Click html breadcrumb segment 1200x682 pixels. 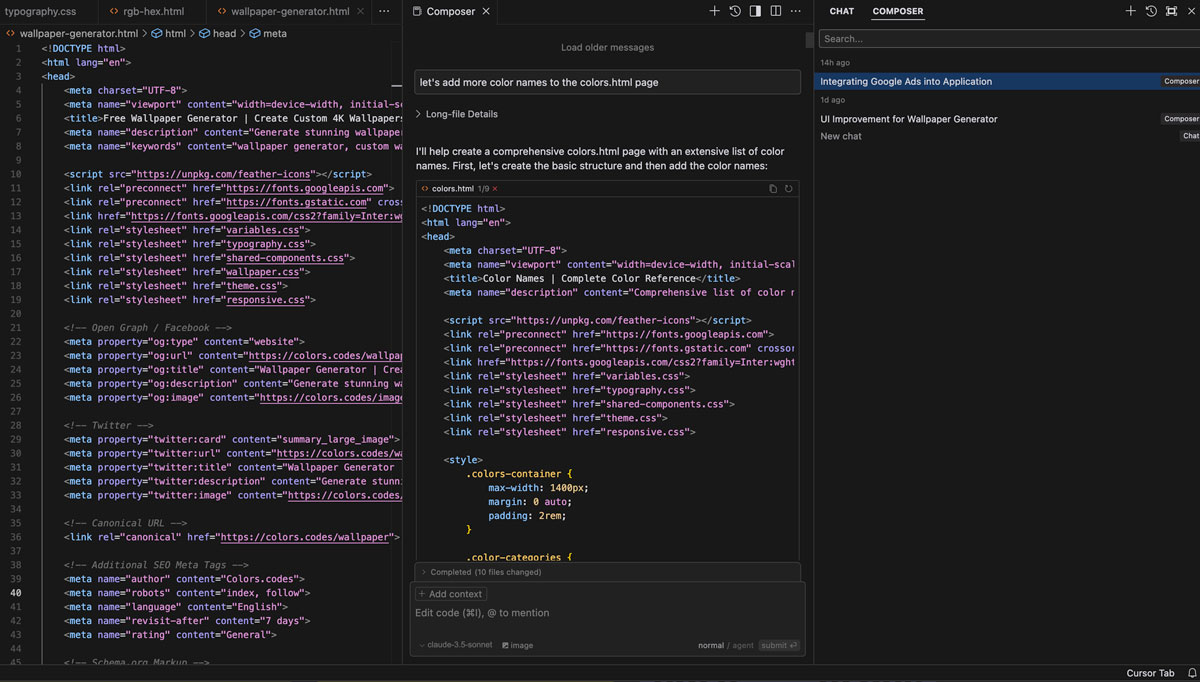pyautogui.click(x=168, y=33)
